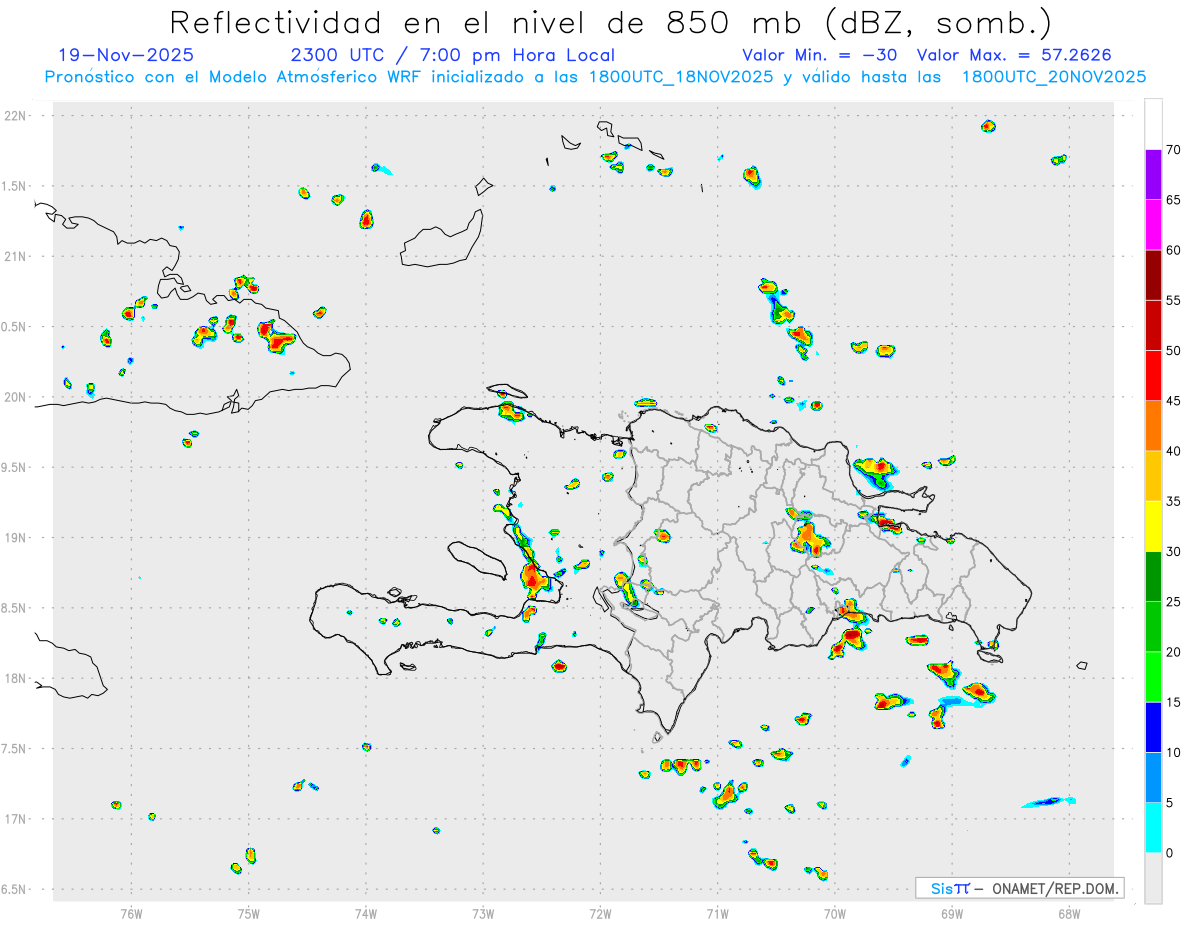The height and width of the screenshot is (927, 1200).
Task: Click the 'Valor Max. = 57.2626' text
Action: click(x=1015, y=55)
